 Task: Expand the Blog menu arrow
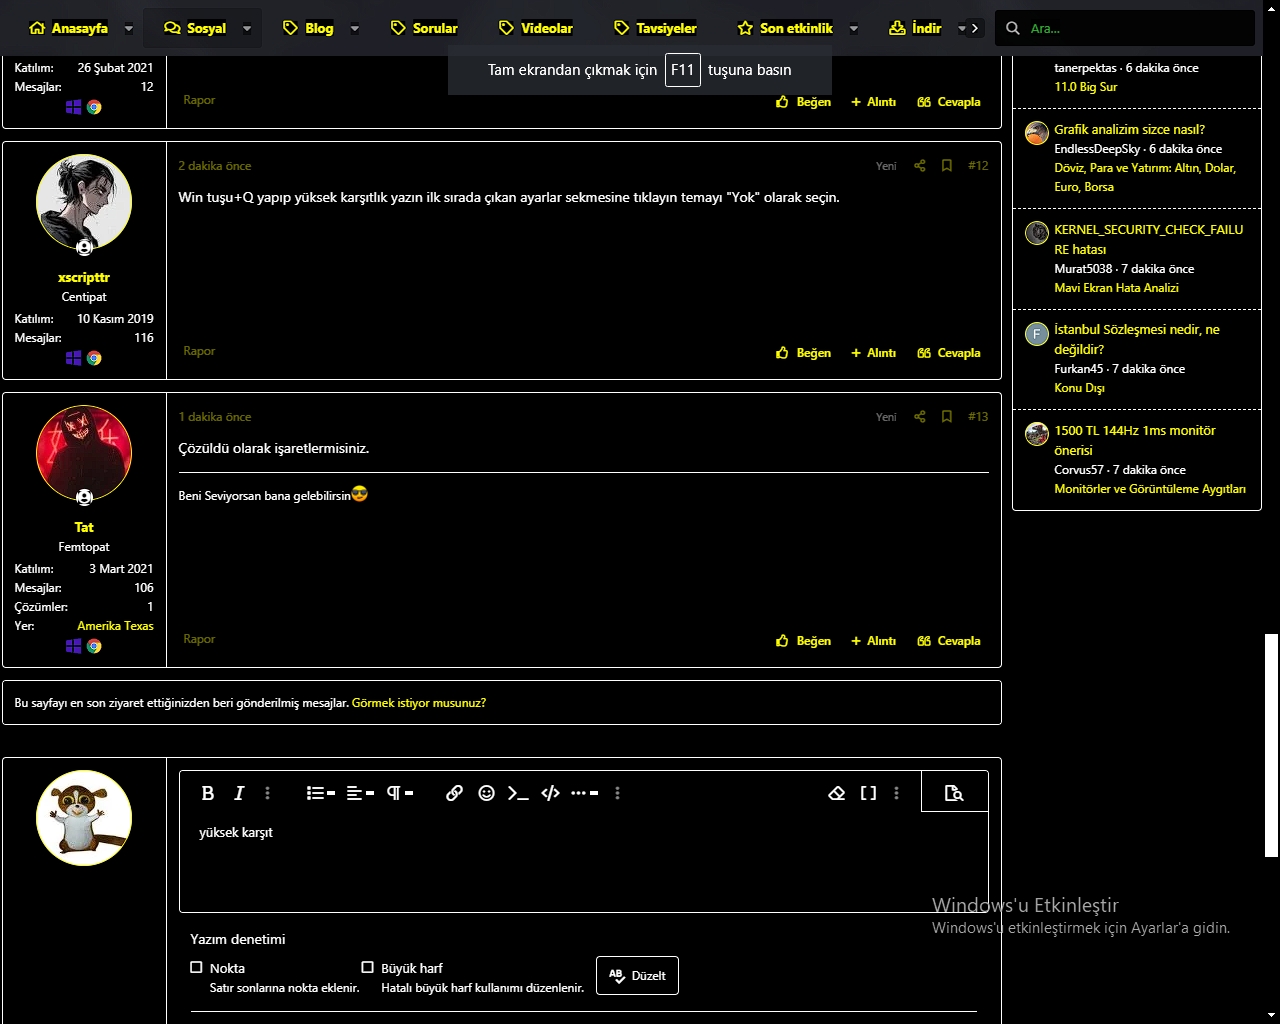coord(354,29)
